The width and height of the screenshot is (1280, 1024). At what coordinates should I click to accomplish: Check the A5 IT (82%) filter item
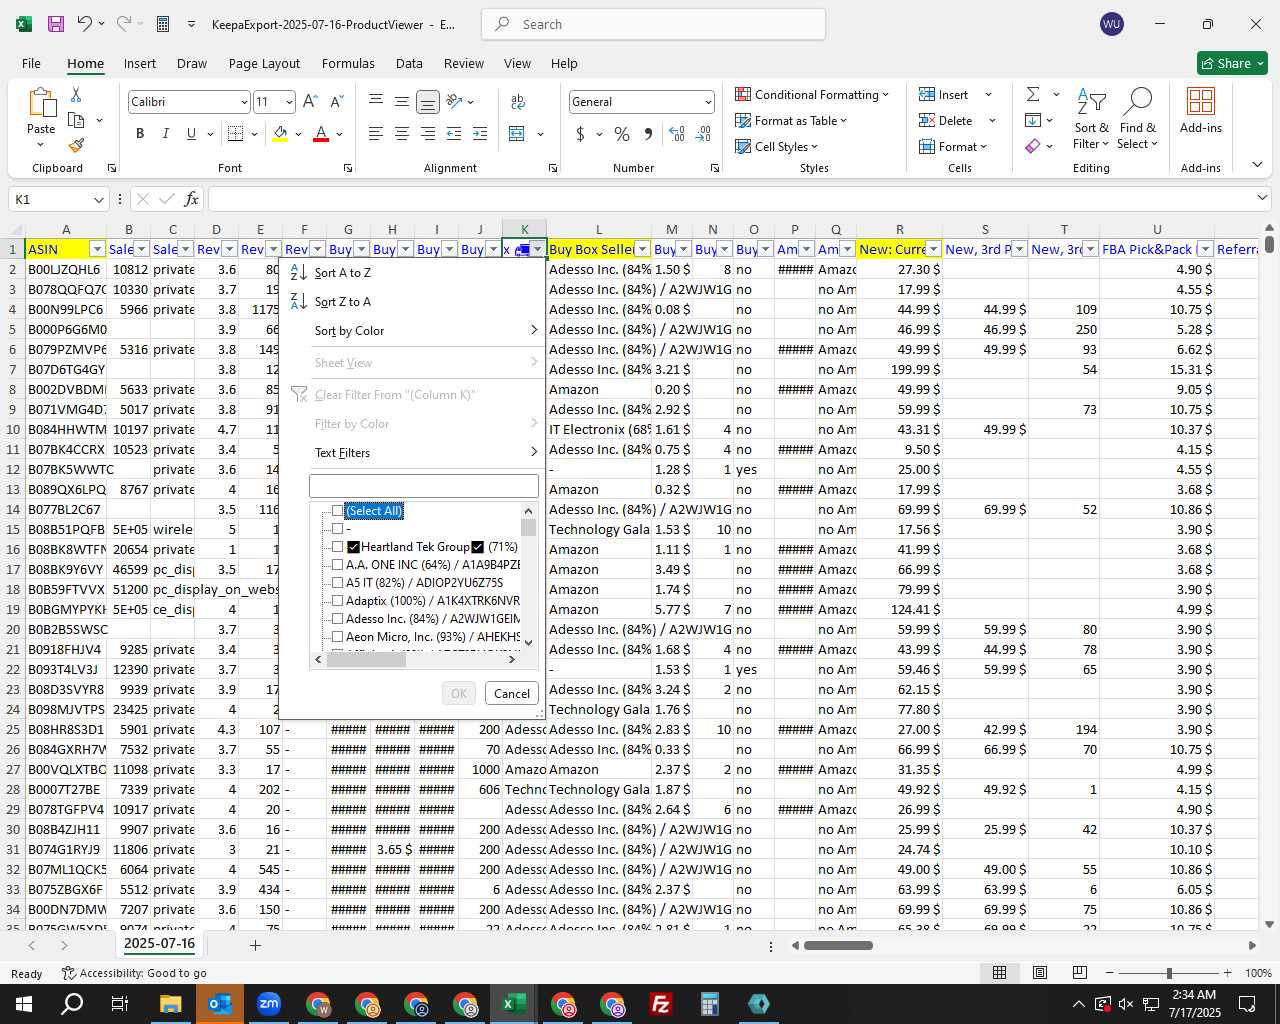point(337,583)
